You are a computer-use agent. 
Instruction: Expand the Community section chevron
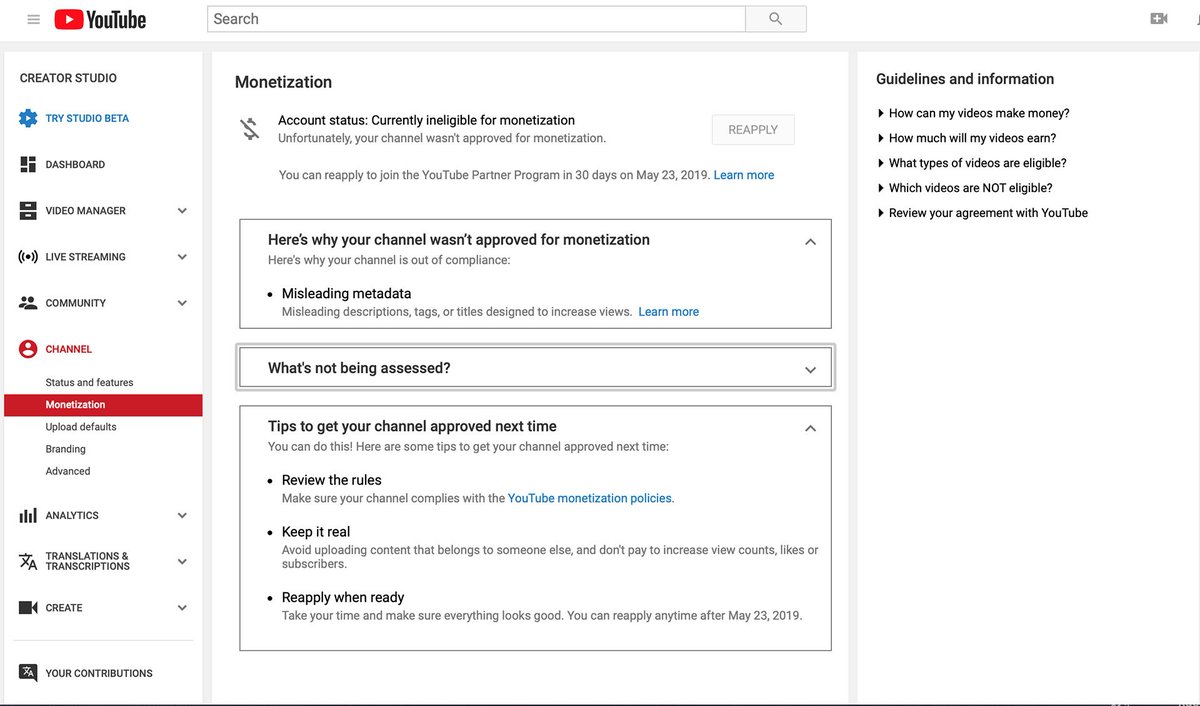(x=182, y=303)
